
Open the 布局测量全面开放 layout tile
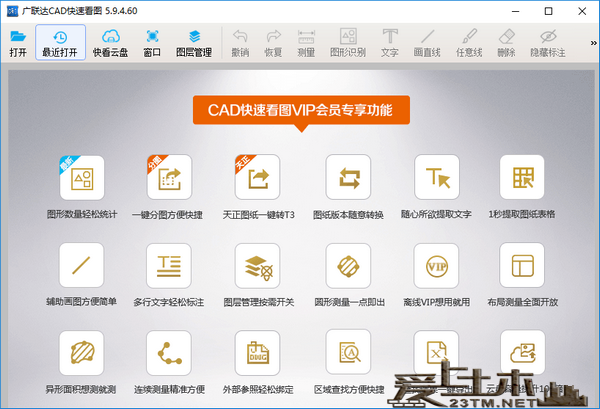[x=522, y=265]
